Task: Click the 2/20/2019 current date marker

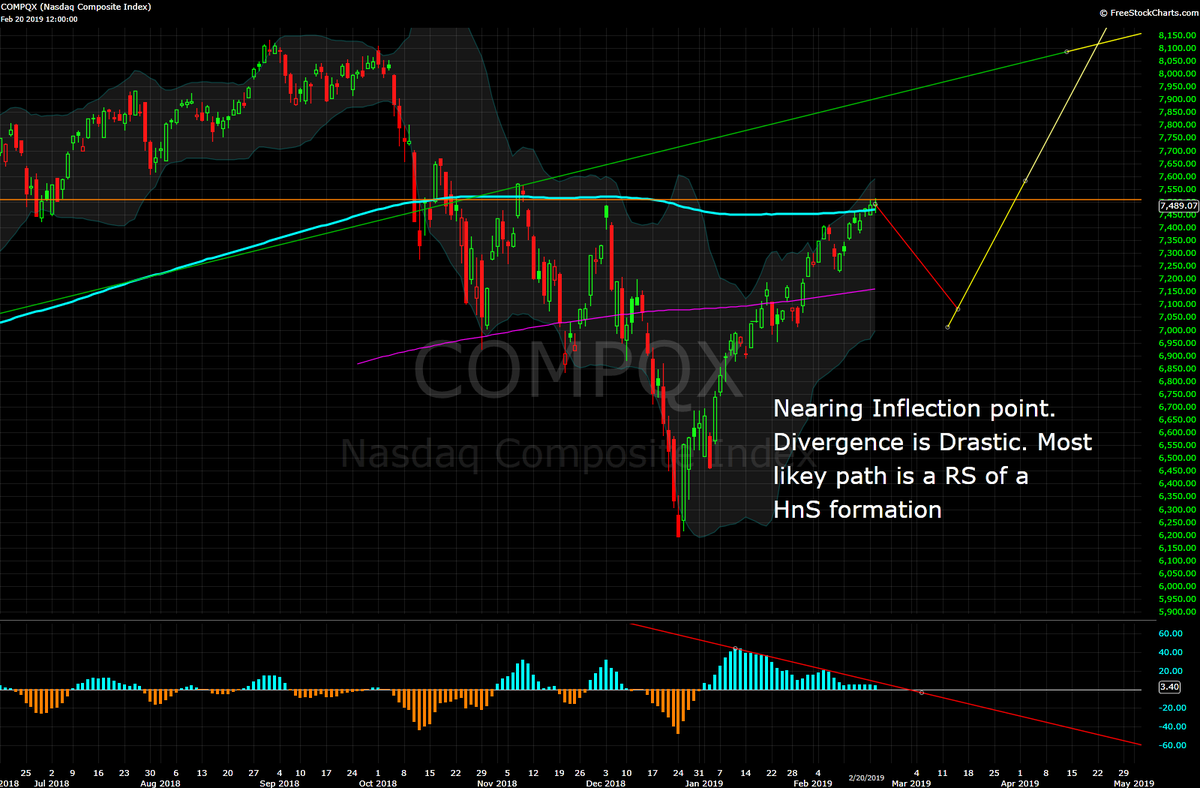Action: [867, 777]
